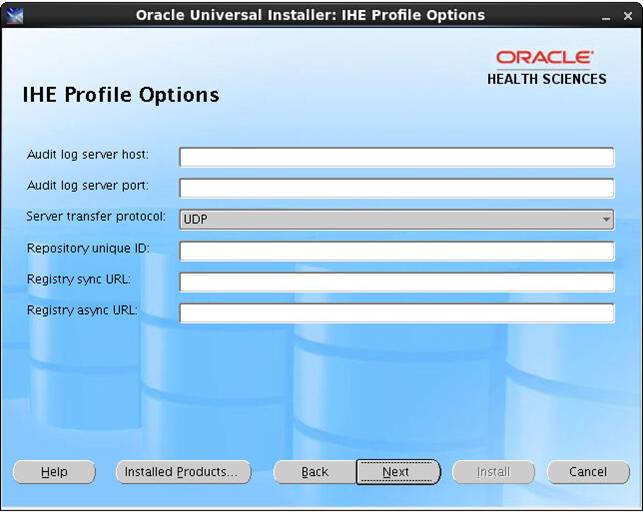This screenshot has height=512, width=643.
Task: Proceed with the Next button
Action: click(398, 472)
